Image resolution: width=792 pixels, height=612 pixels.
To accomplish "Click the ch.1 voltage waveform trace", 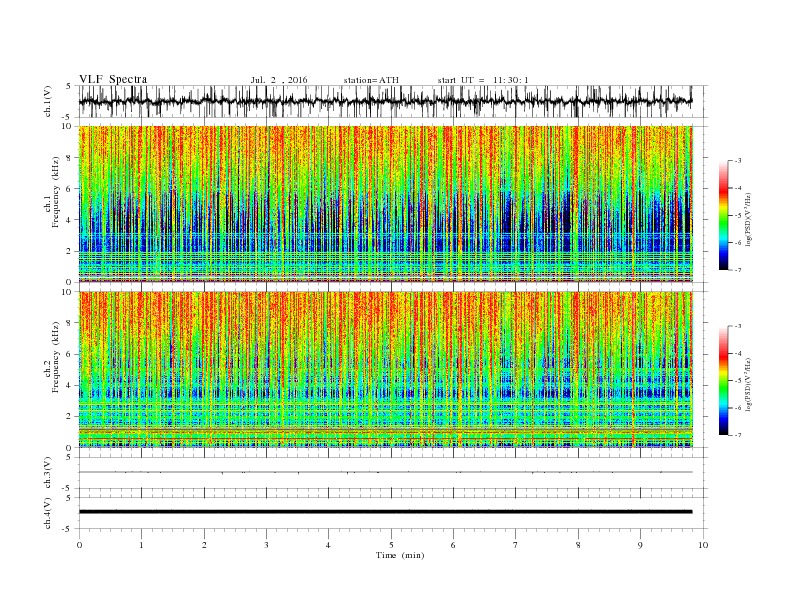I will pos(385,101).
